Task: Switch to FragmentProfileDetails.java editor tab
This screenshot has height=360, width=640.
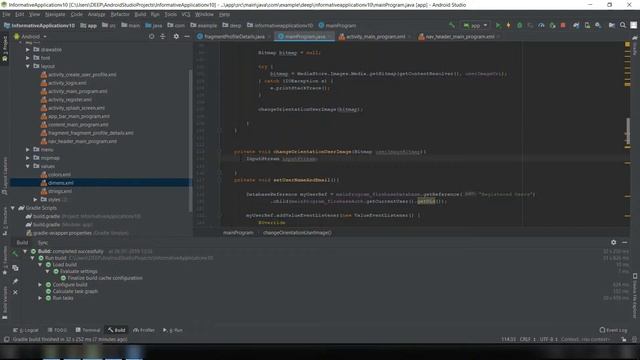Action: [233, 36]
